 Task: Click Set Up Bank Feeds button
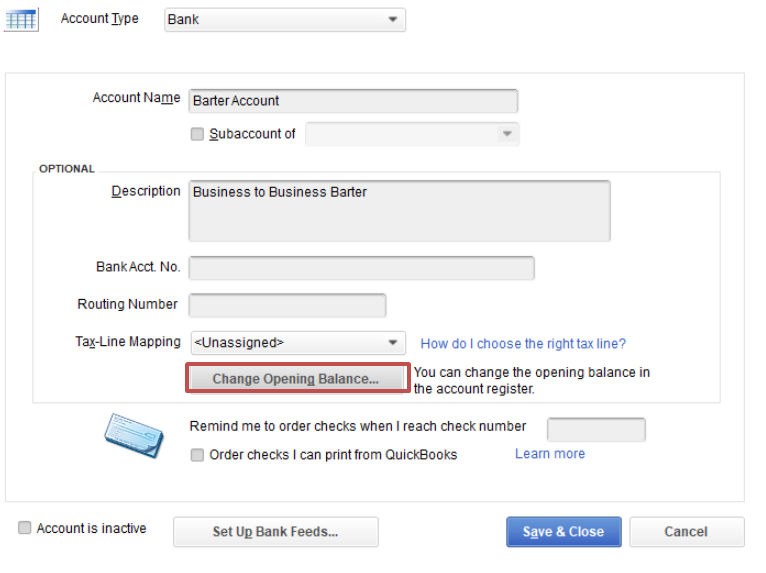pos(275,532)
